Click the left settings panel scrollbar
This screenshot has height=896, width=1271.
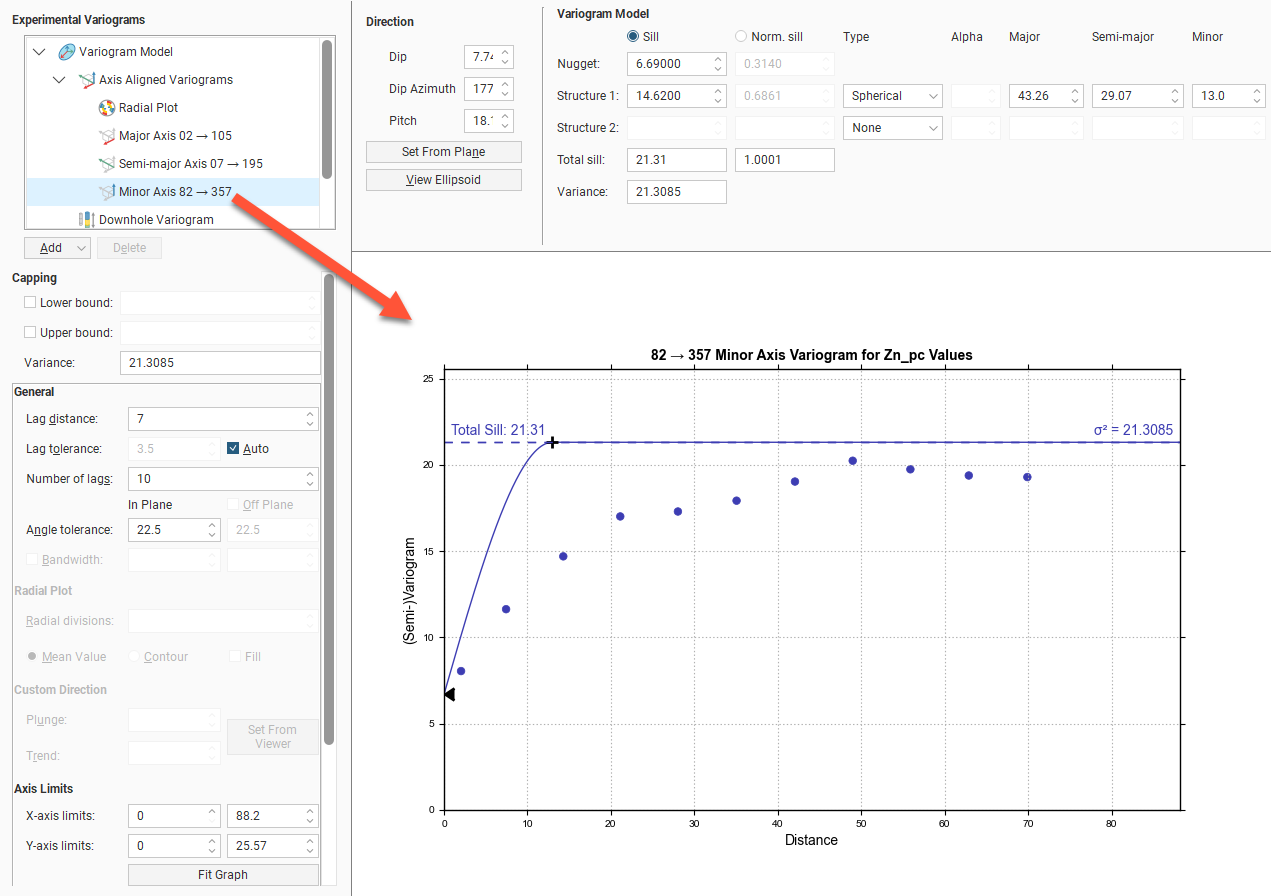[x=329, y=500]
